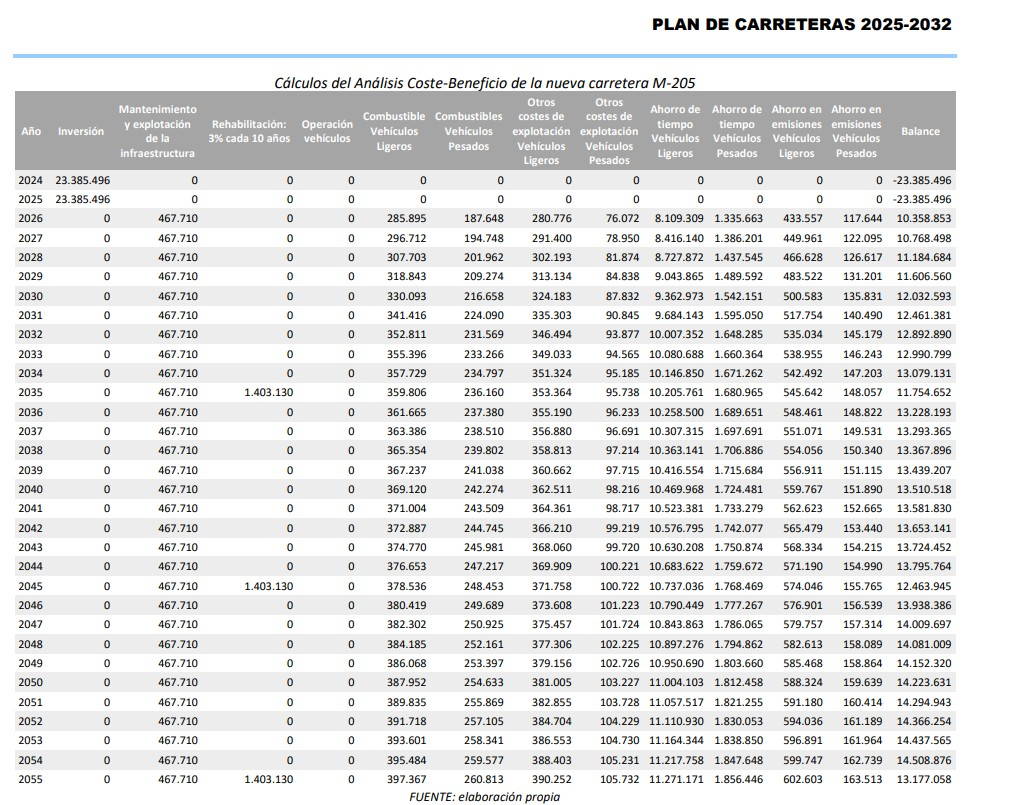
Task: Click 10.007.352 in the 2032 row
Action: click(x=676, y=335)
